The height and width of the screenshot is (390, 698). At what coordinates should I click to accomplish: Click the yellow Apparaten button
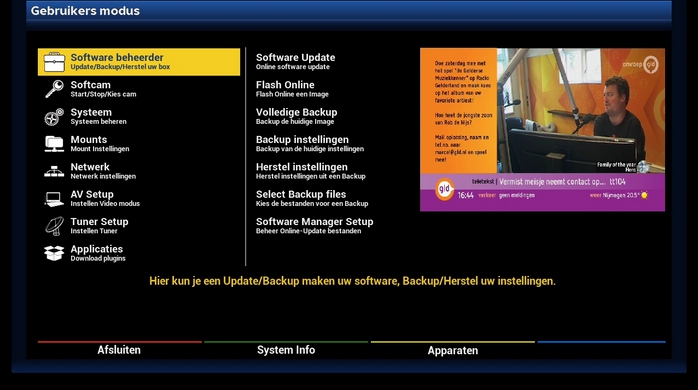pyautogui.click(x=453, y=349)
